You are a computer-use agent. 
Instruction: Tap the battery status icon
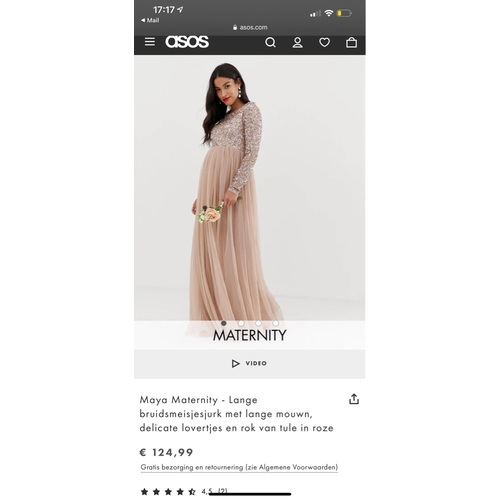344,13
